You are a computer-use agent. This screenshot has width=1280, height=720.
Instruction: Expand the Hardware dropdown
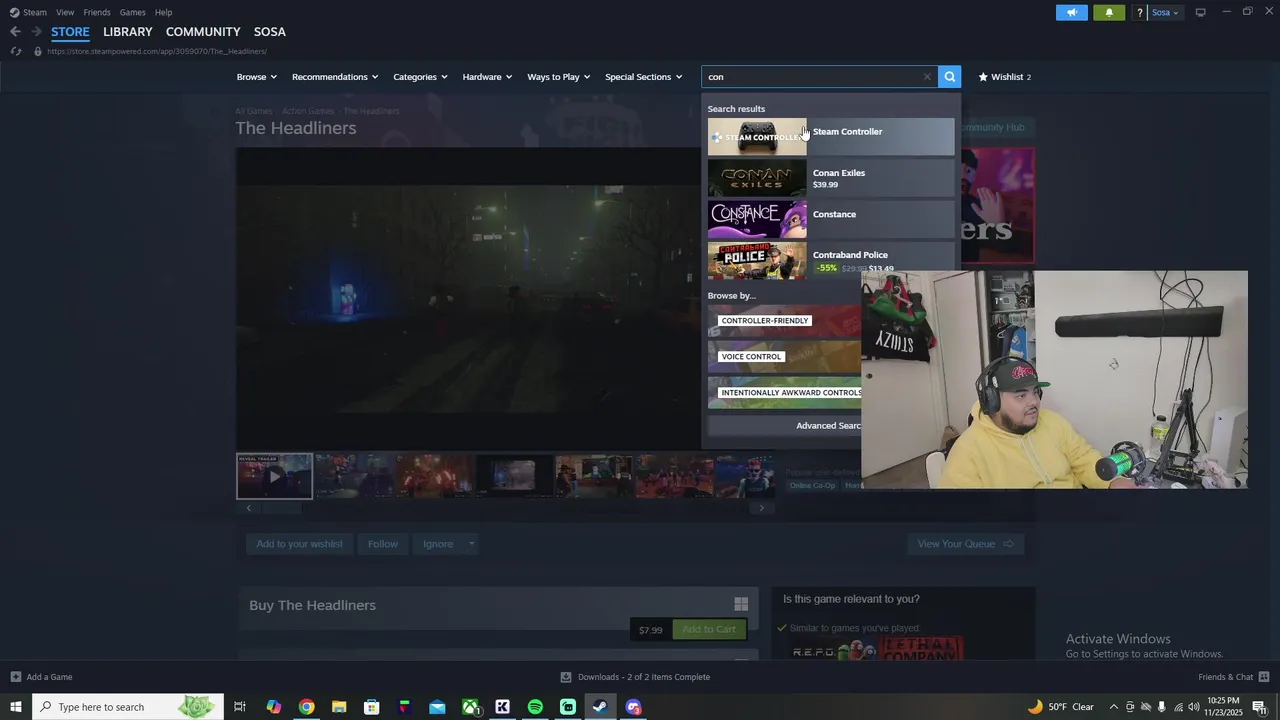(487, 77)
